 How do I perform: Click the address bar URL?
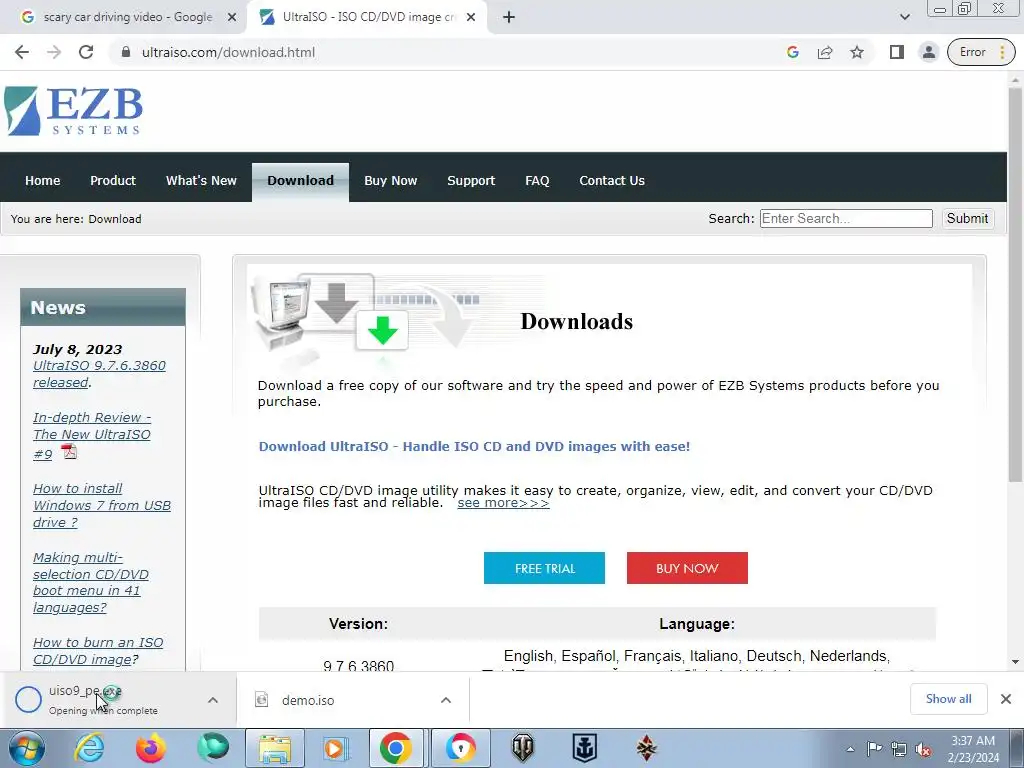click(x=228, y=52)
